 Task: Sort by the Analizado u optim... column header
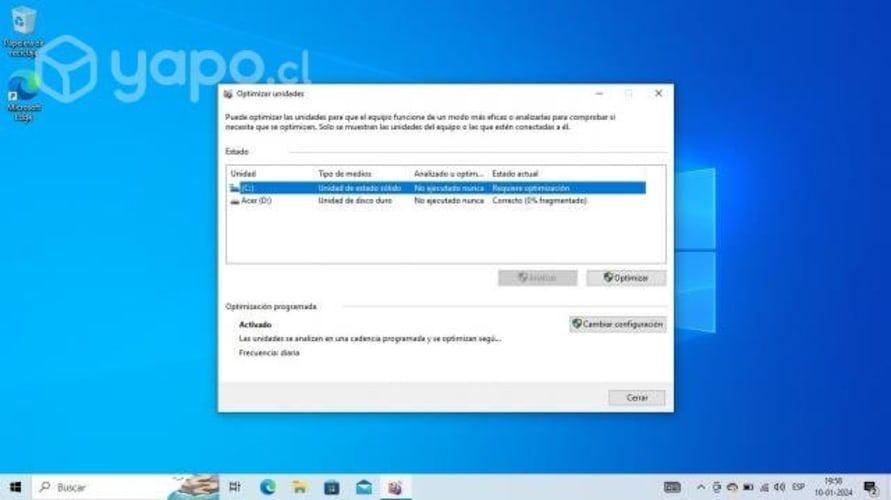[x=449, y=174]
